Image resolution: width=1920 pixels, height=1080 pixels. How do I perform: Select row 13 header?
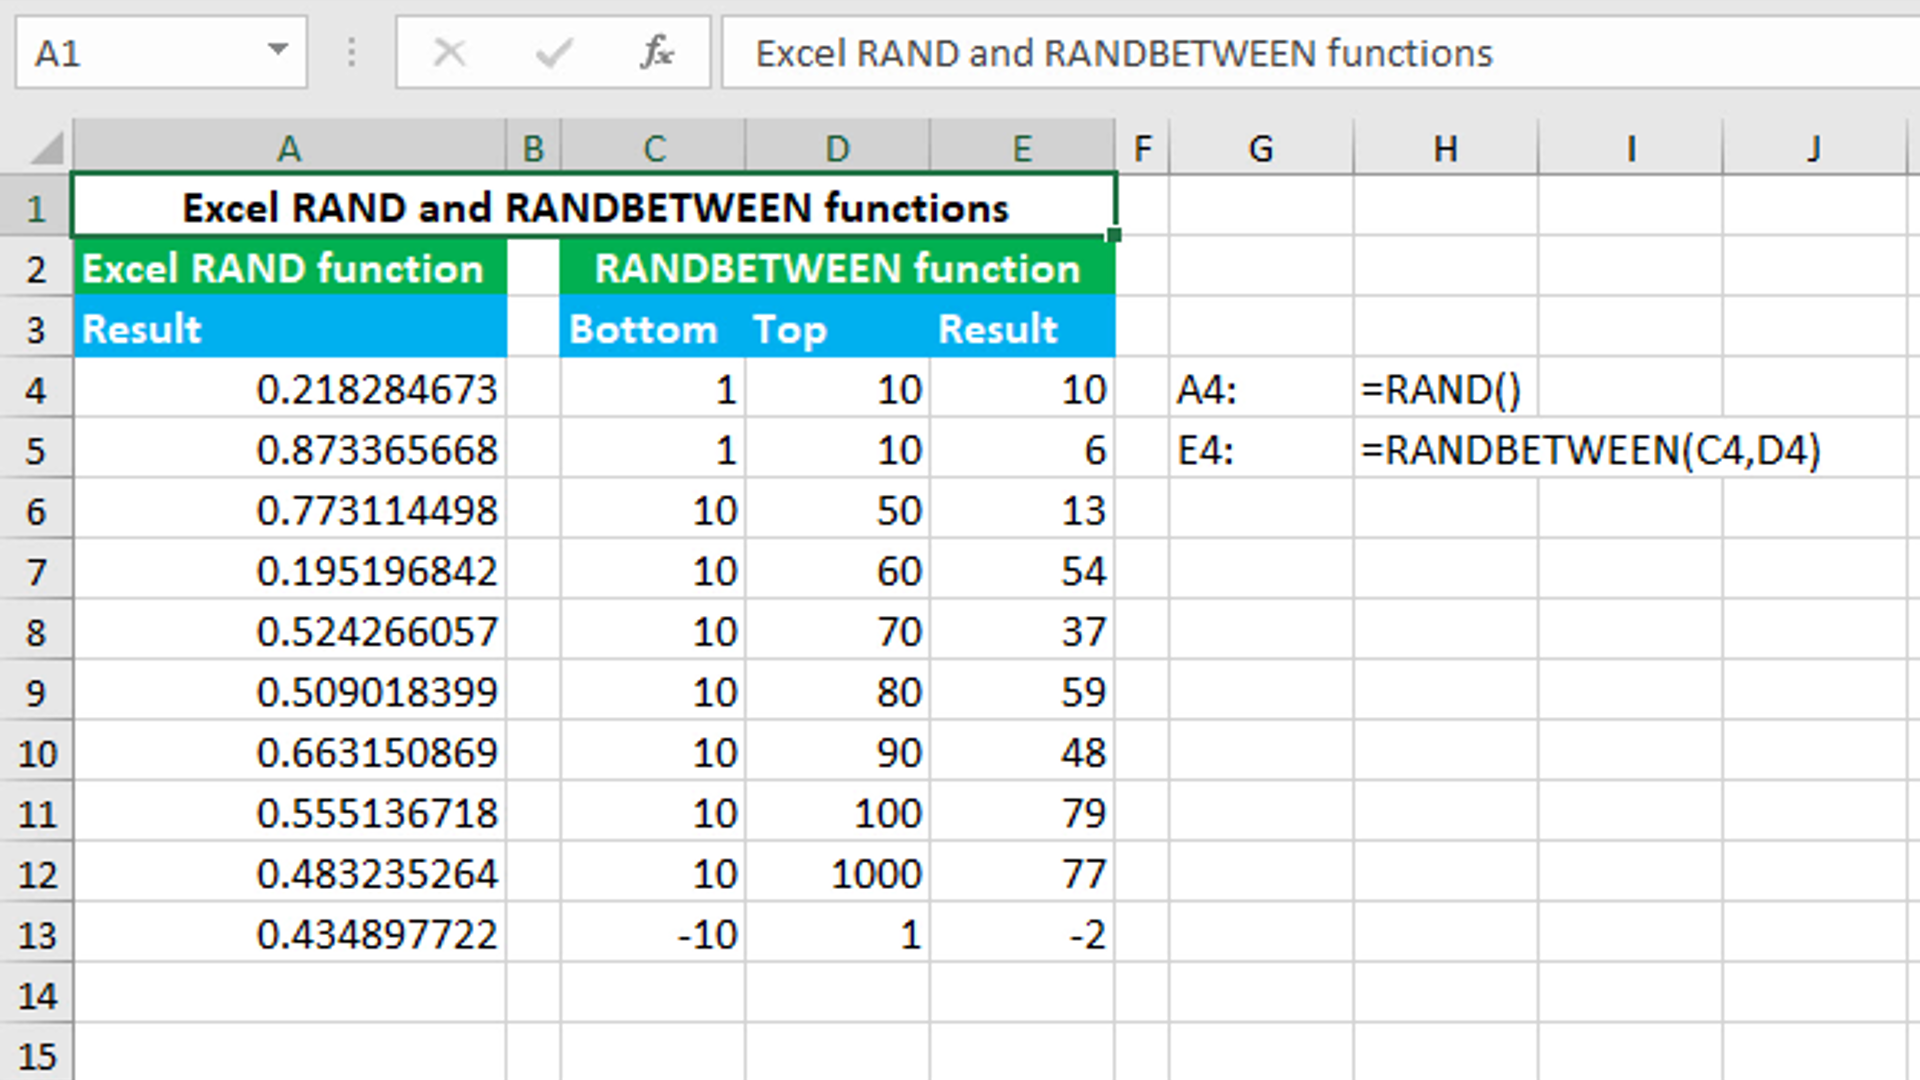click(x=36, y=935)
